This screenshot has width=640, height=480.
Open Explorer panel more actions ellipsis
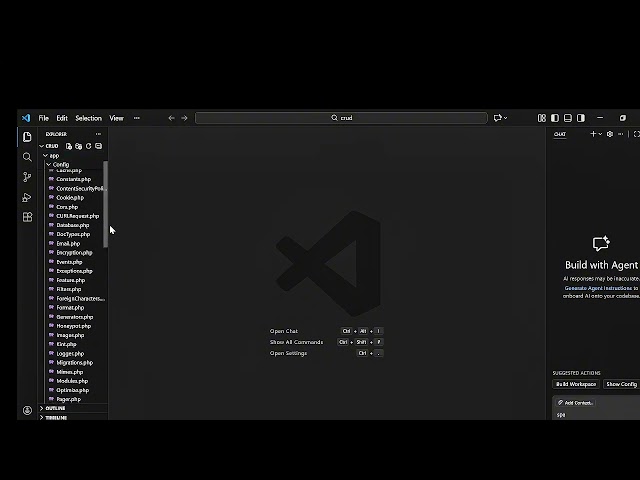tap(98, 134)
